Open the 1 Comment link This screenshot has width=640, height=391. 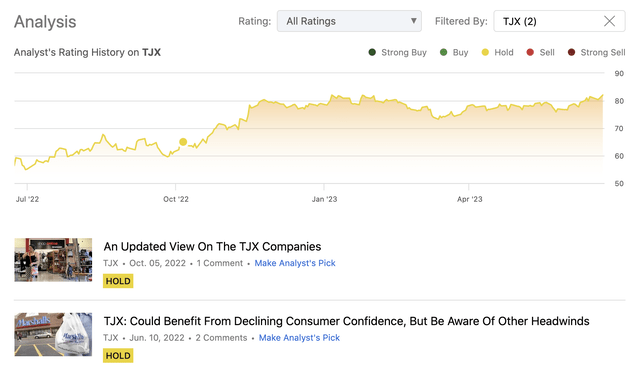coord(220,263)
